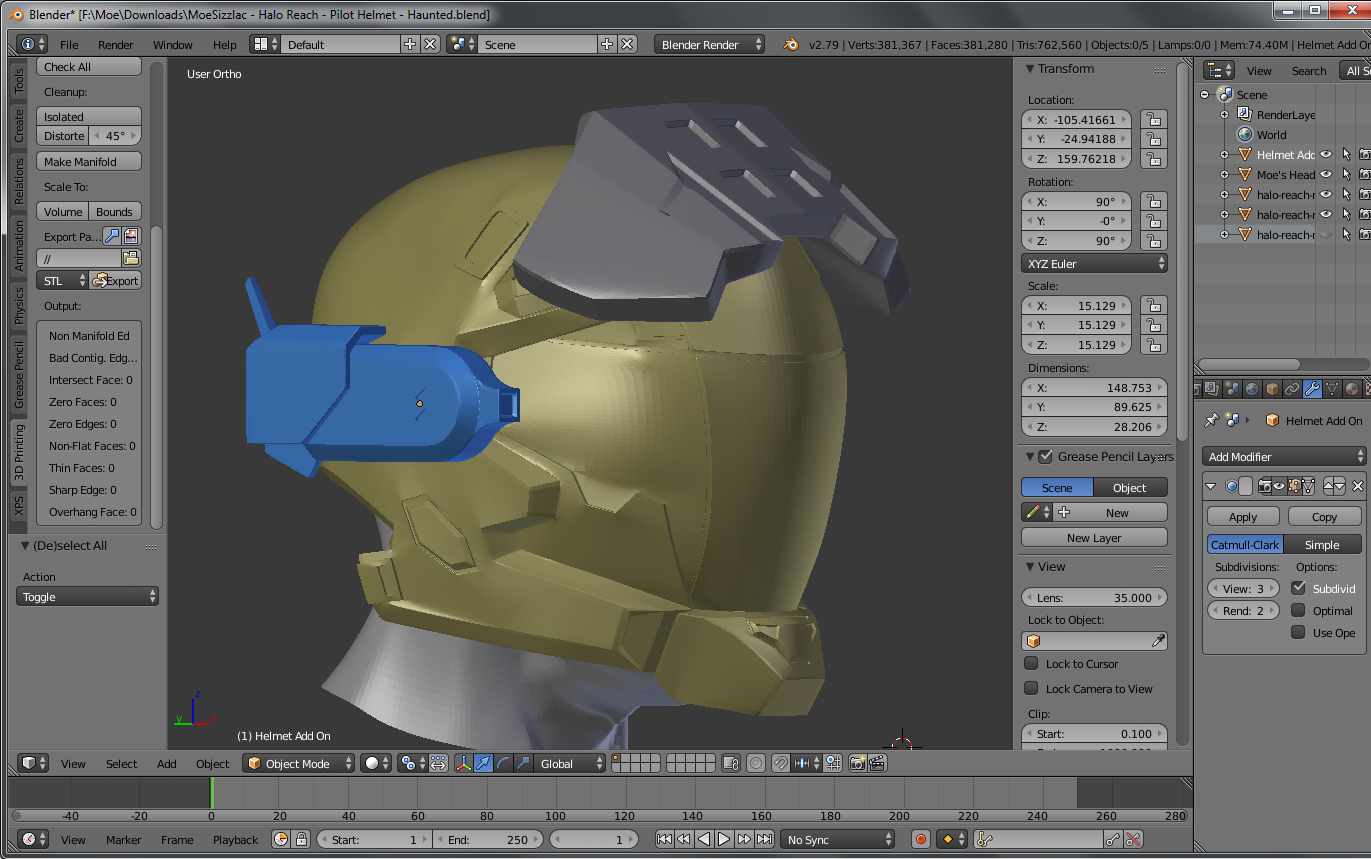Screen dimensions: 1371x859
Task: Jump to the timeline's last frame
Action: (764, 839)
